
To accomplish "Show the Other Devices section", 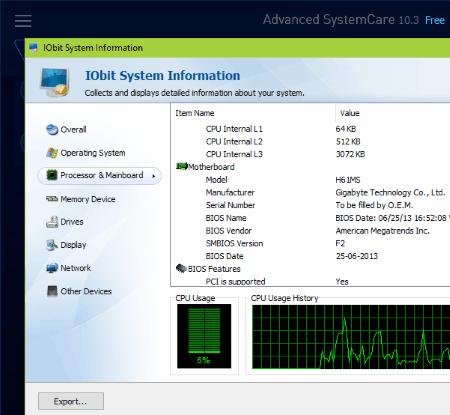I will [86, 291].
